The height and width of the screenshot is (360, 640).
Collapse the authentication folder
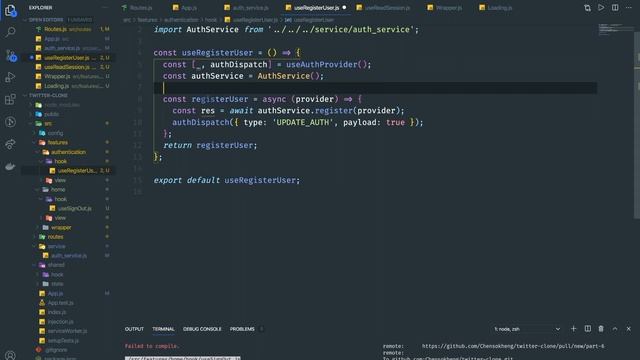tap(68, 152)
